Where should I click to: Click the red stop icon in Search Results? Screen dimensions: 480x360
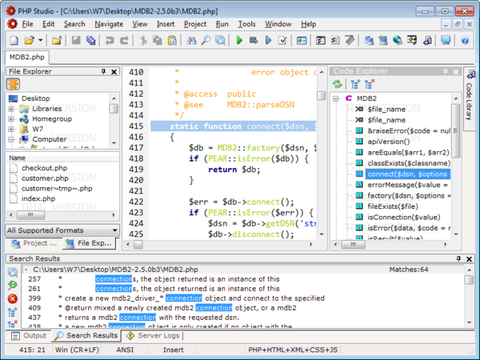(13, 299)
